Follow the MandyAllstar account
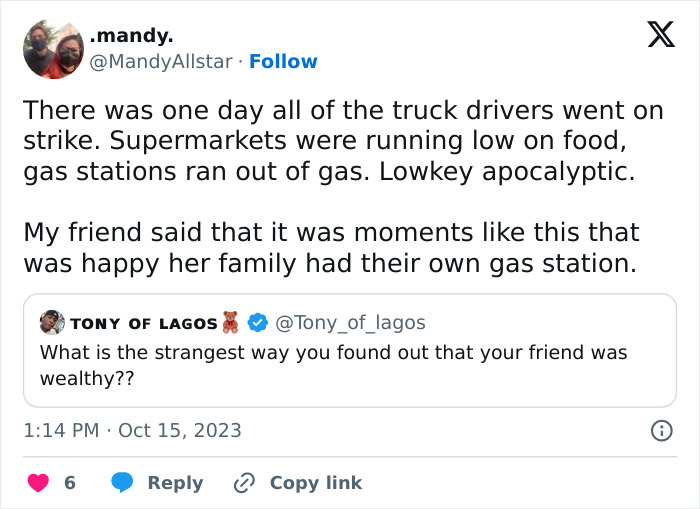This screenshot has width=700, height=509. point(283,62)
